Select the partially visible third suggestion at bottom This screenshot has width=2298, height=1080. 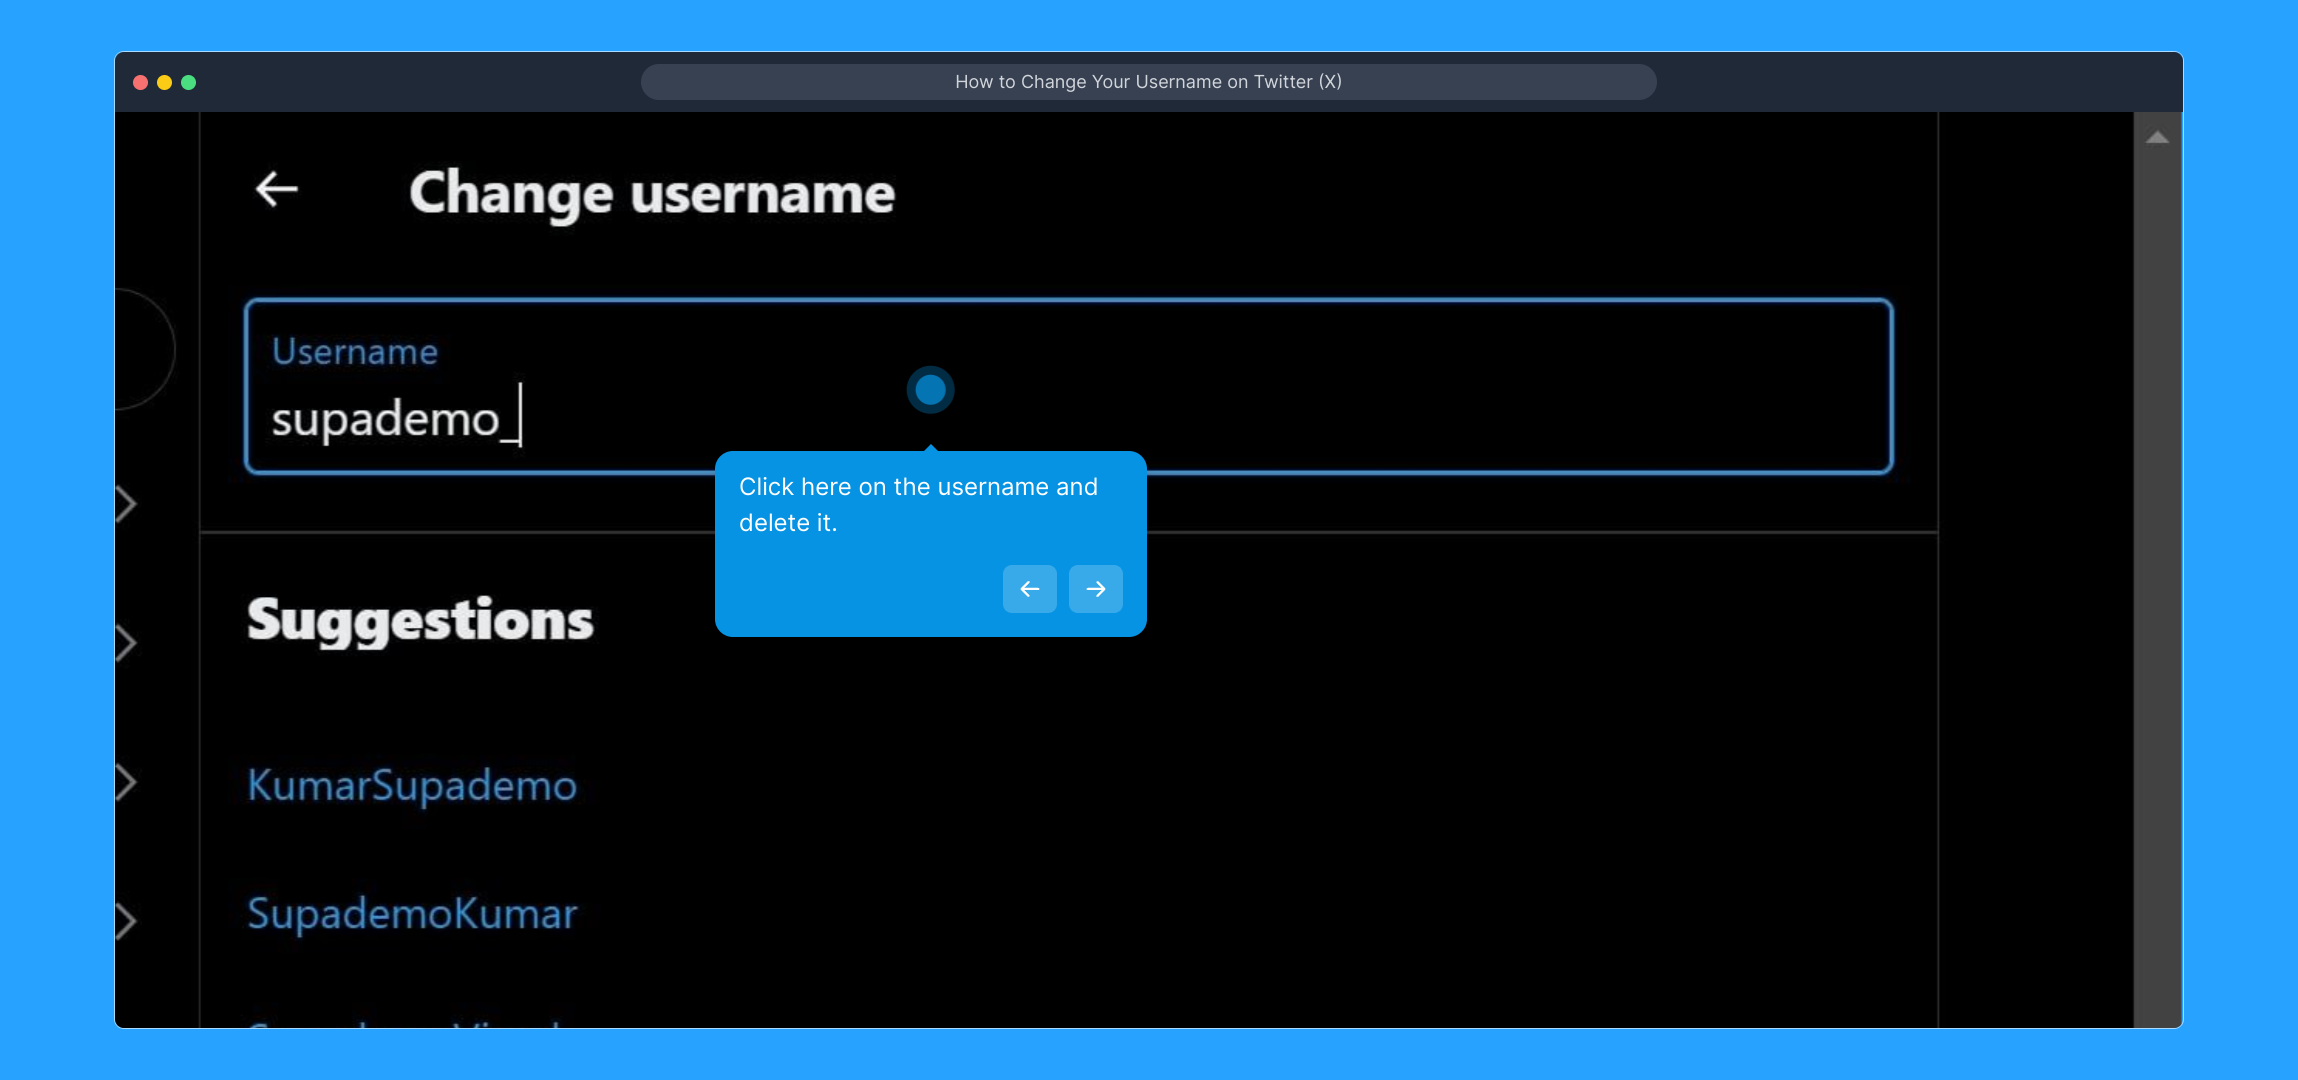coord(405,1022)
